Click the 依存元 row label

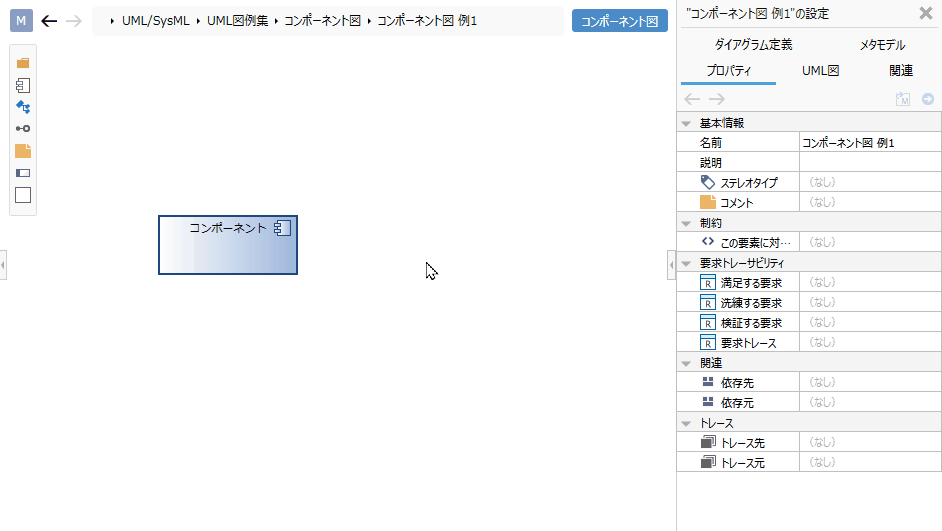pyautogui.click(x=737, y=403)
